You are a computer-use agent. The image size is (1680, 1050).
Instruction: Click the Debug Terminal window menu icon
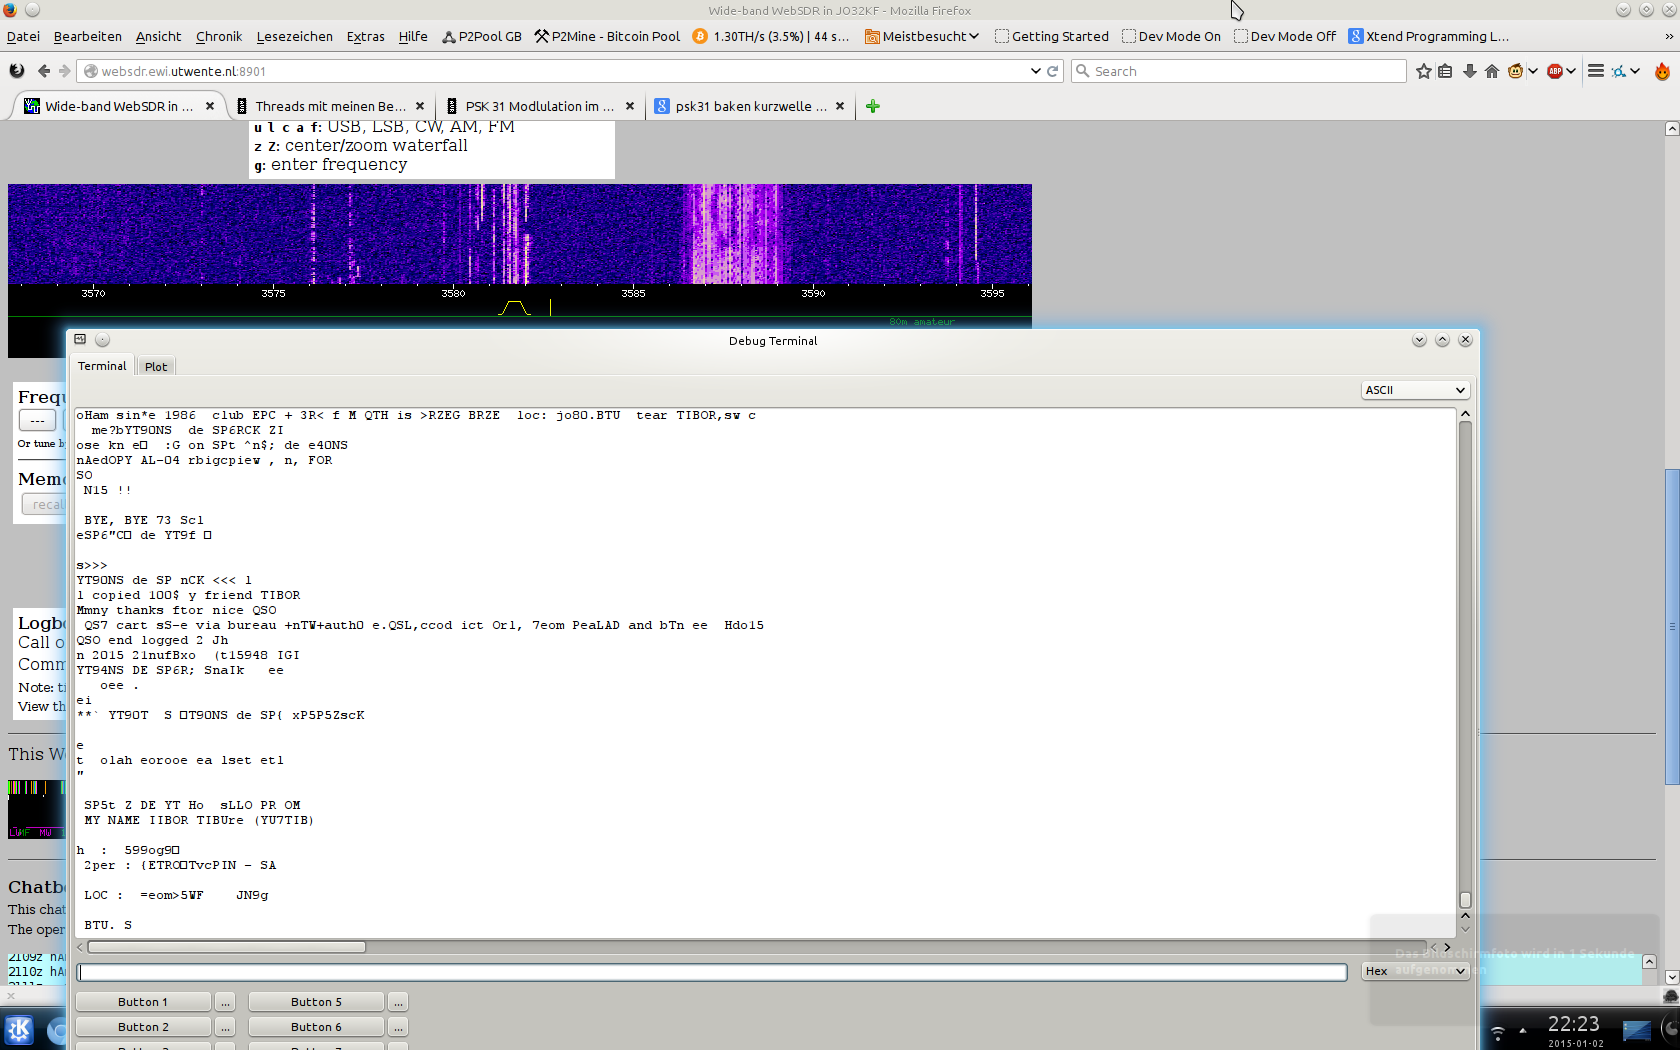[x=80, y=340]
